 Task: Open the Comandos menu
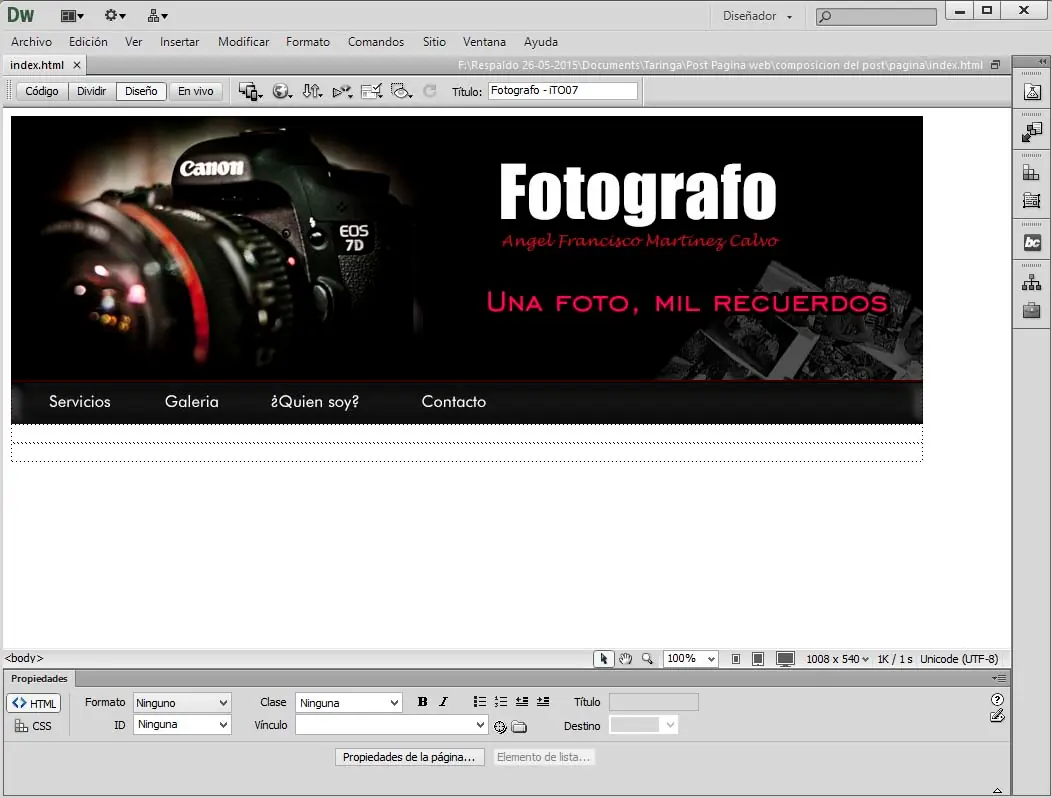376,42
